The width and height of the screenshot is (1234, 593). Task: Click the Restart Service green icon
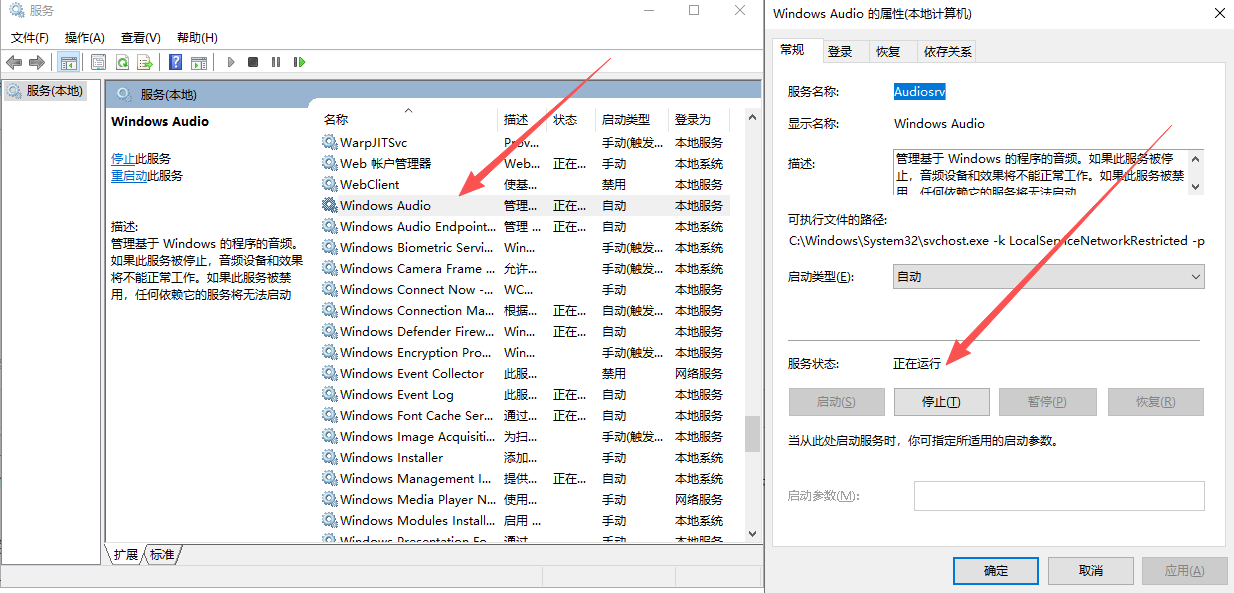pyautogui.click(x=299, y=62)
